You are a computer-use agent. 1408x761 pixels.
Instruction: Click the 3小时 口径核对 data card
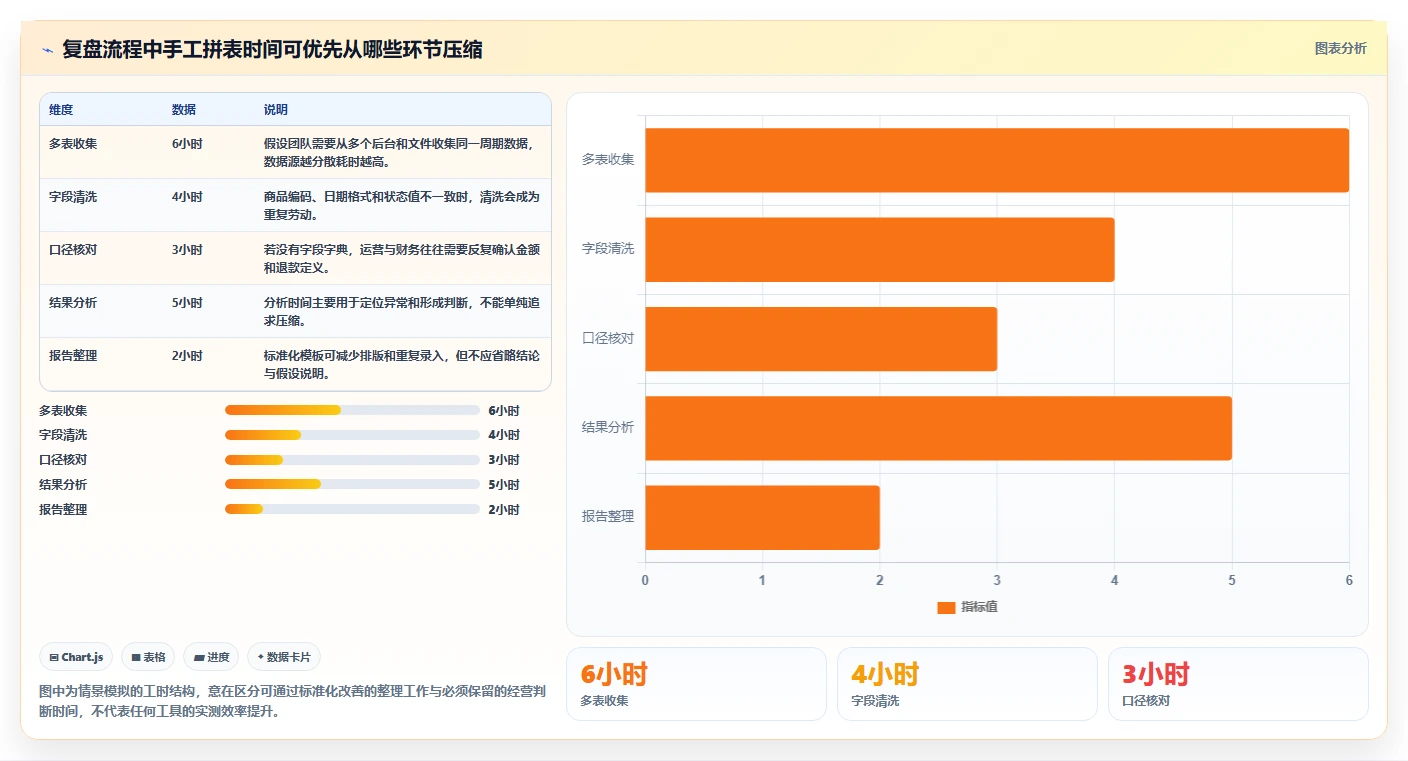(1238, 684)
